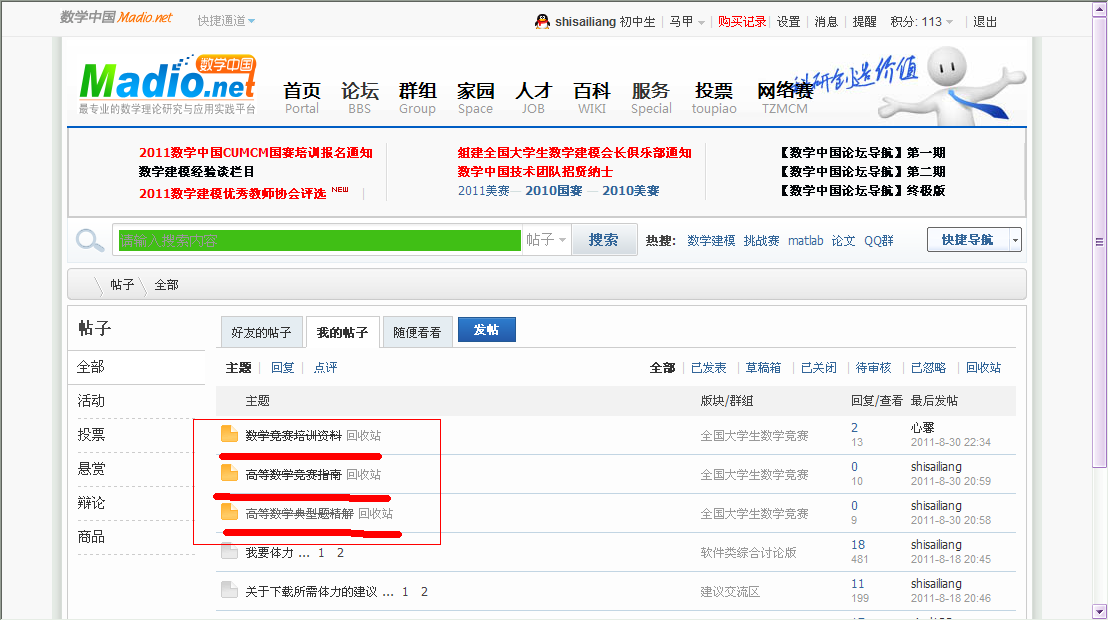This screenshot has height=621, width=1109.
Task: Switch to 好友的帖子 tab
Action: (261, 332)
